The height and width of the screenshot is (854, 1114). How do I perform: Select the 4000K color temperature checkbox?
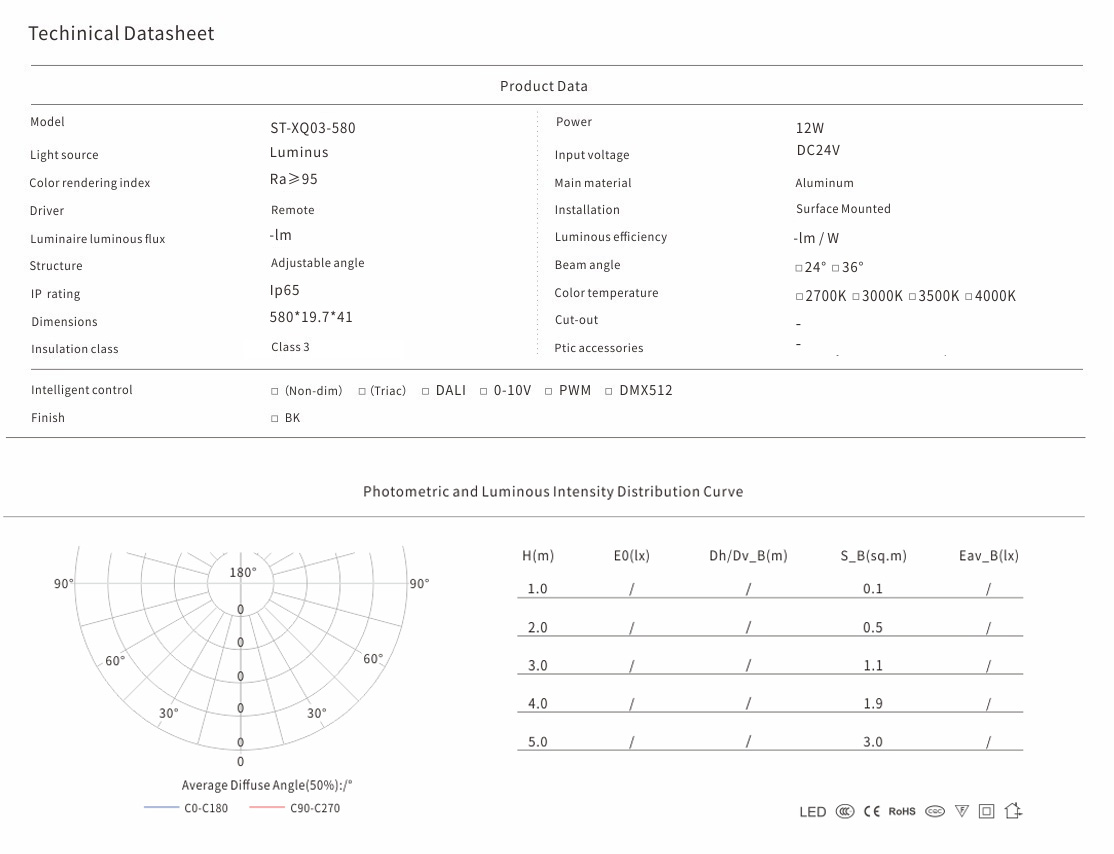coord(968,297)
